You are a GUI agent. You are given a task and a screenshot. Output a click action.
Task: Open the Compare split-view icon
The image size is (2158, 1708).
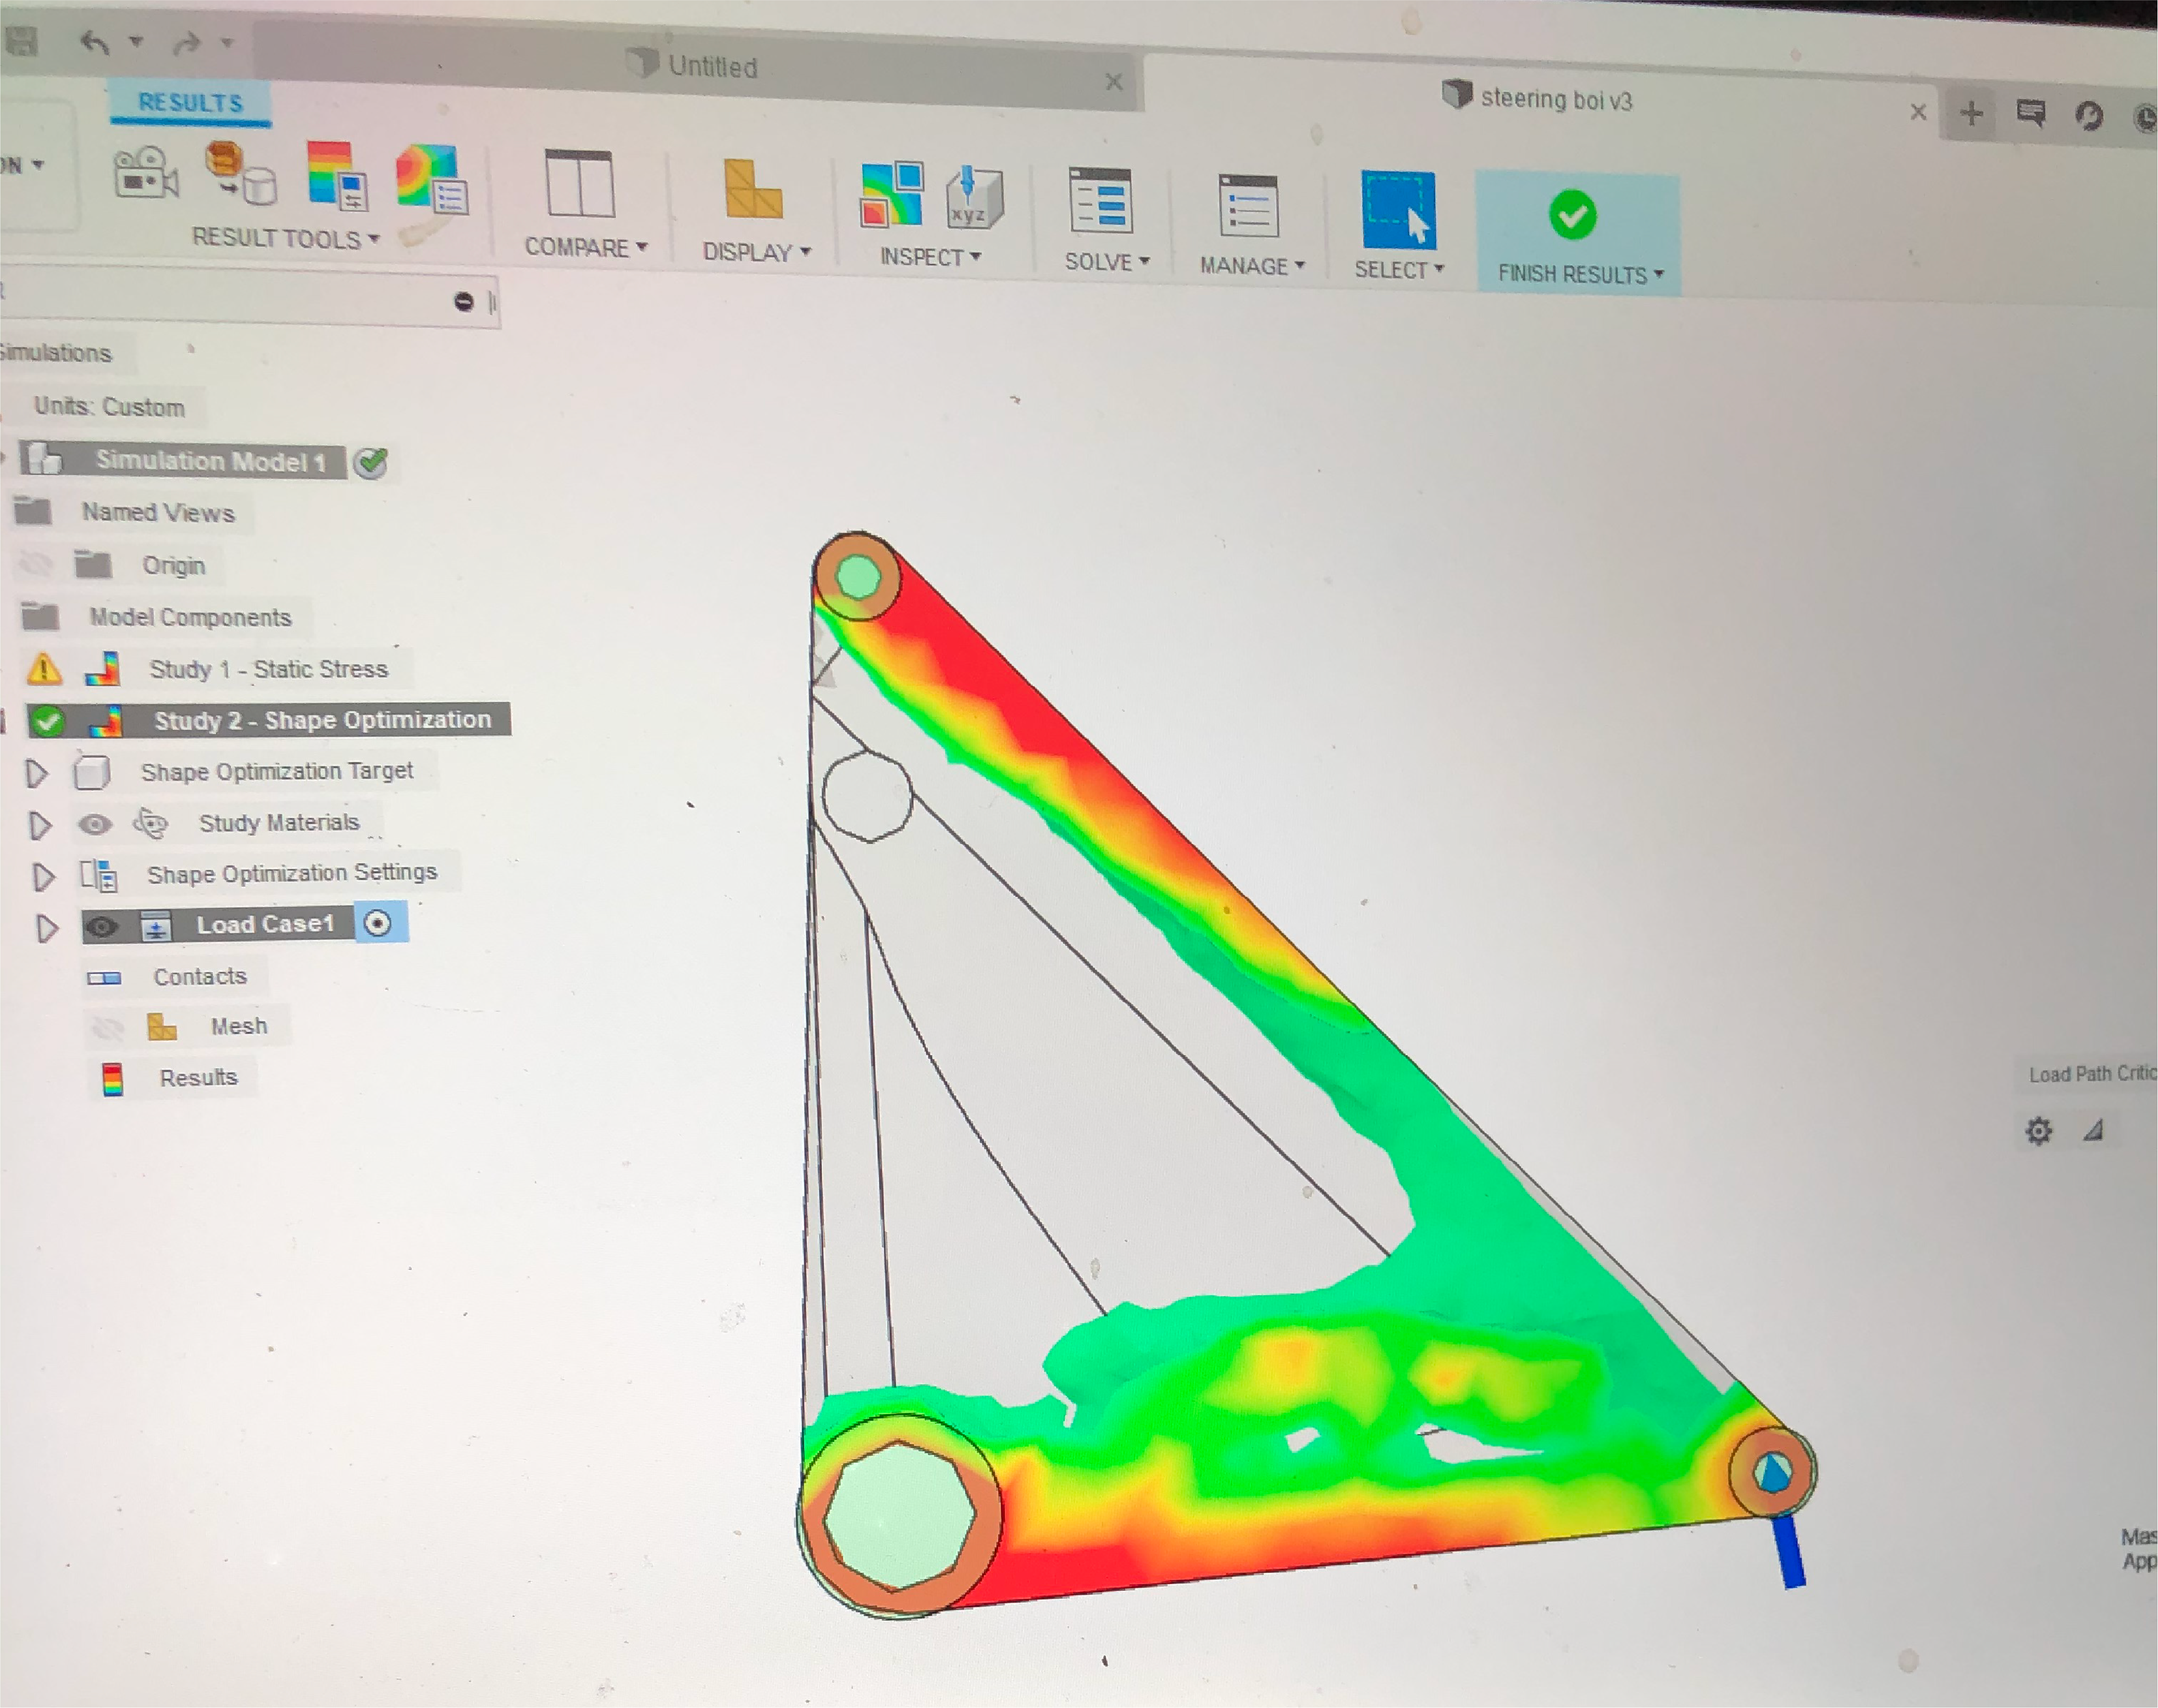(579, 184)
